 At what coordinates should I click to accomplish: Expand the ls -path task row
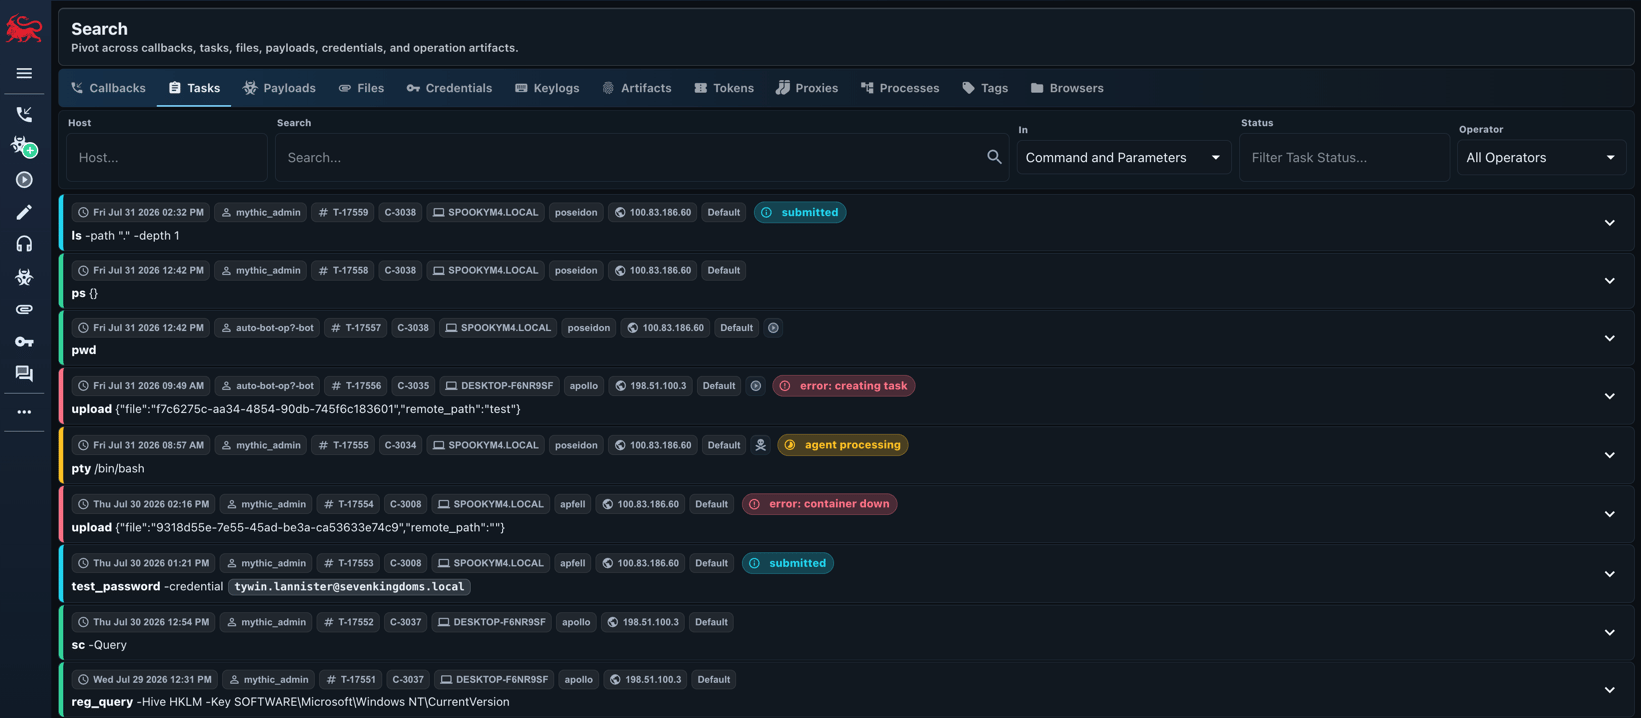(x=1609, y=223)
